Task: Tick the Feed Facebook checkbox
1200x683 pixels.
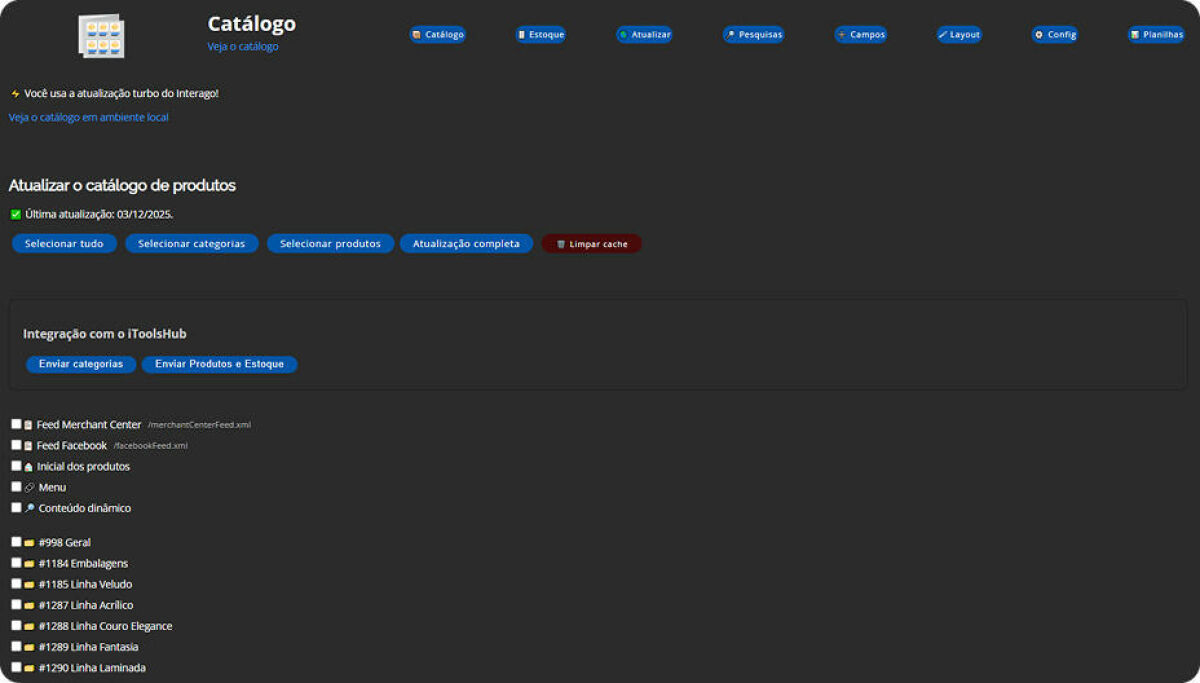Action: 16,445
